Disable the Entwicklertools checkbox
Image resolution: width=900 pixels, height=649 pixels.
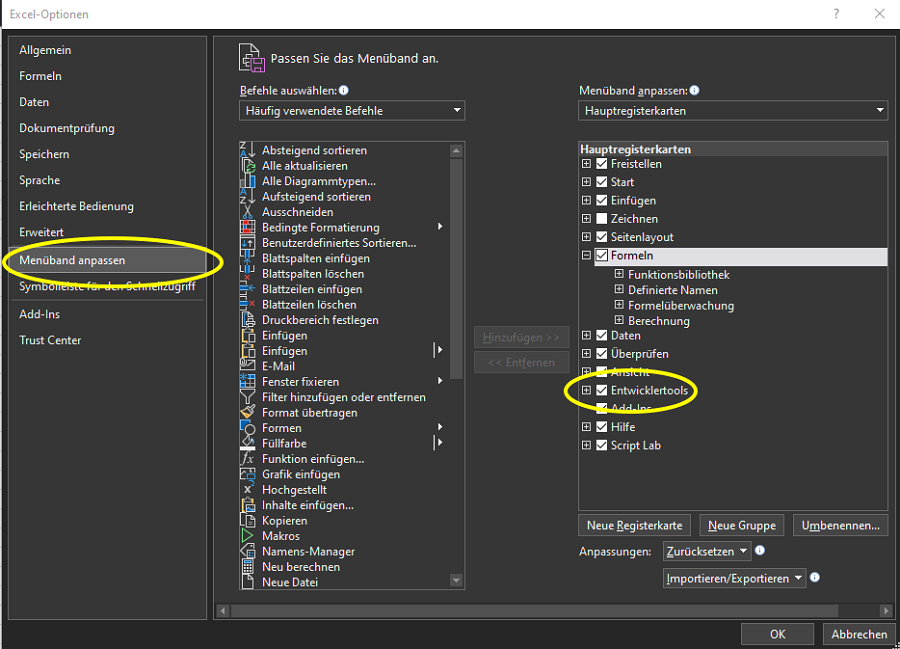click(602, 391)
